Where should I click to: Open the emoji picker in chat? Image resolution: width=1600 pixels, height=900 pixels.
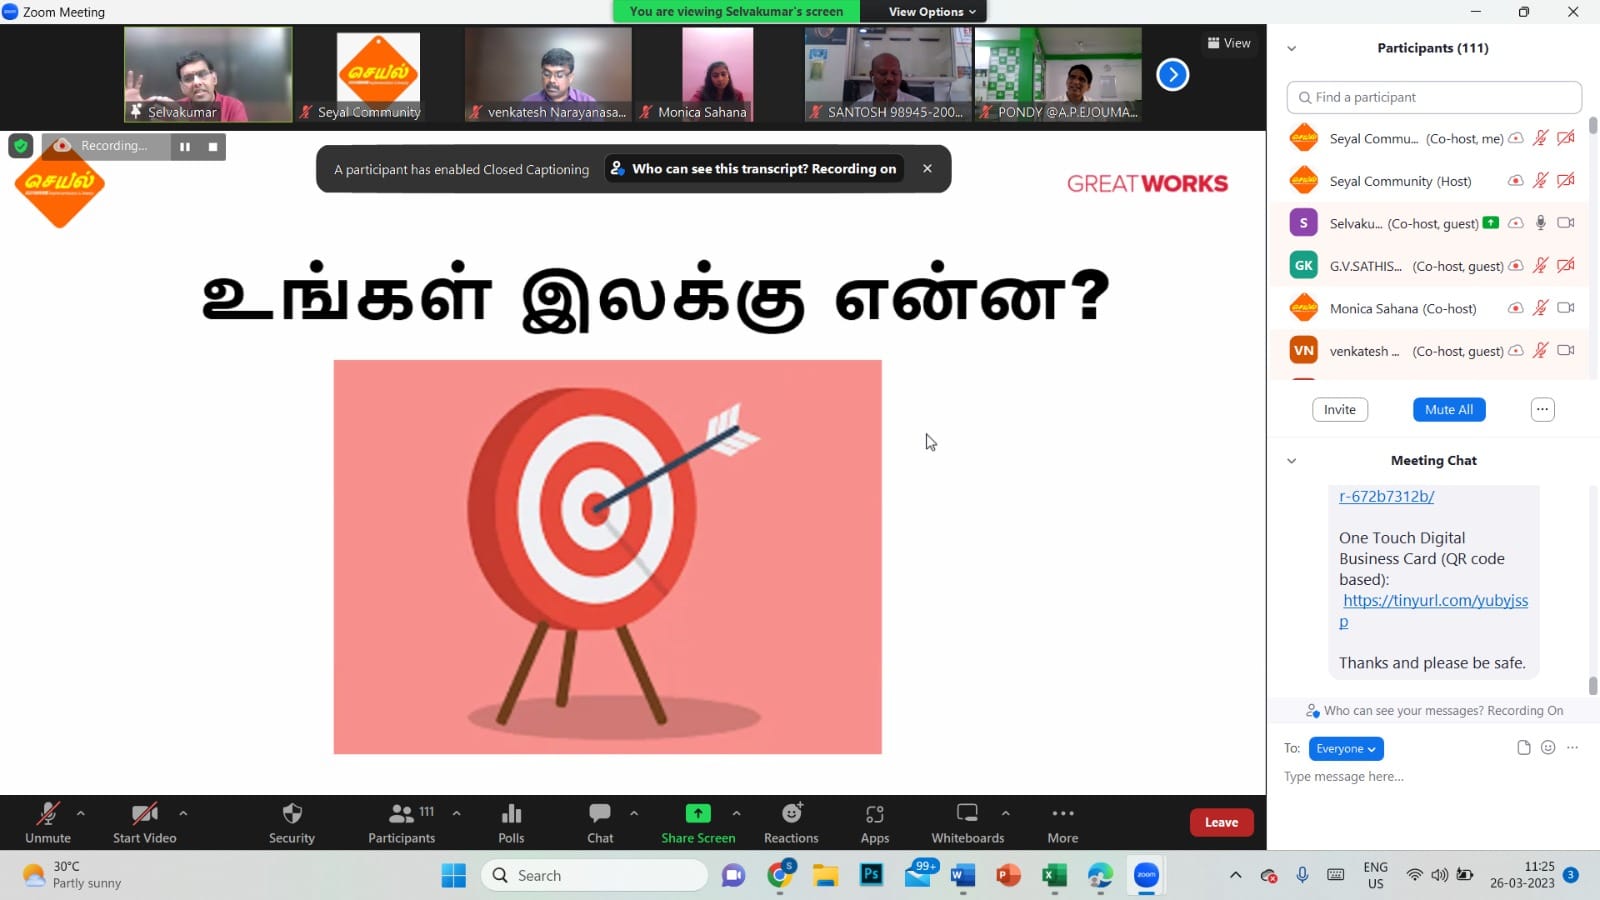coord(1548,748)
